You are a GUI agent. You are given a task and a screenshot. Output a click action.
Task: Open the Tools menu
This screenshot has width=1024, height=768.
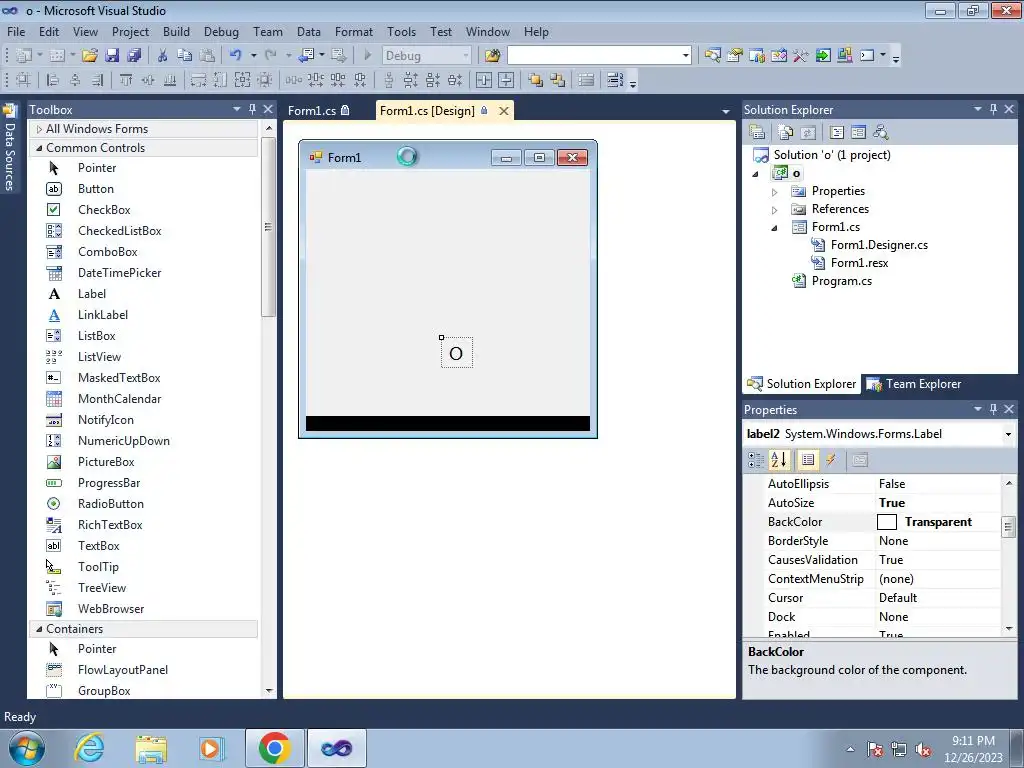[401, 31]
